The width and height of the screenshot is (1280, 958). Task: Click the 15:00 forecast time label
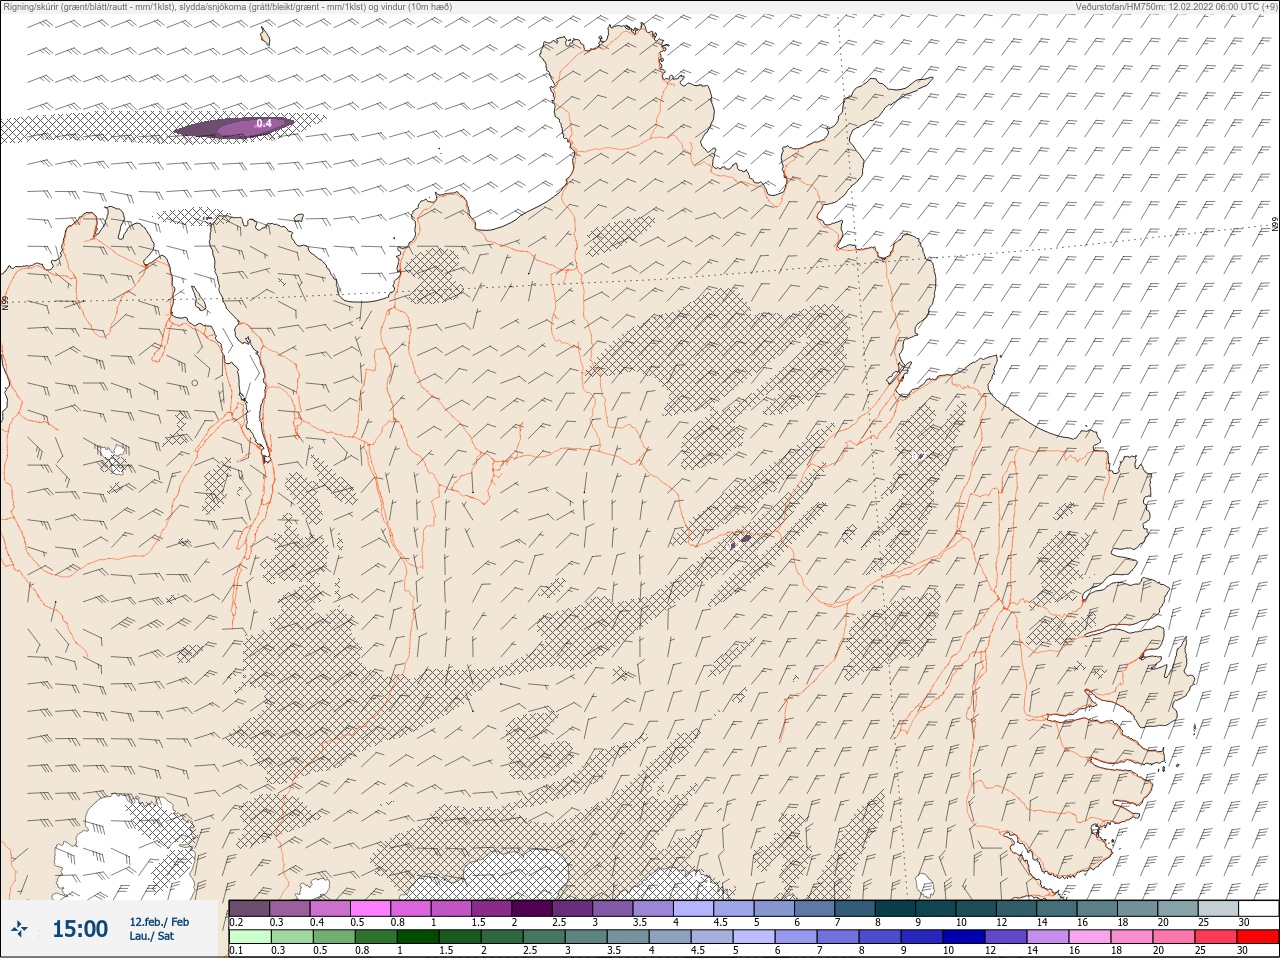point(80,929)
